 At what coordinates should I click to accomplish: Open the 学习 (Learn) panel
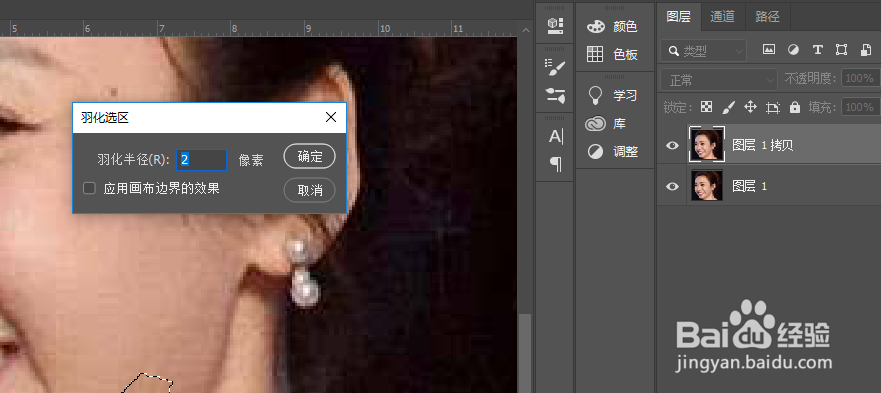[612, 95]
